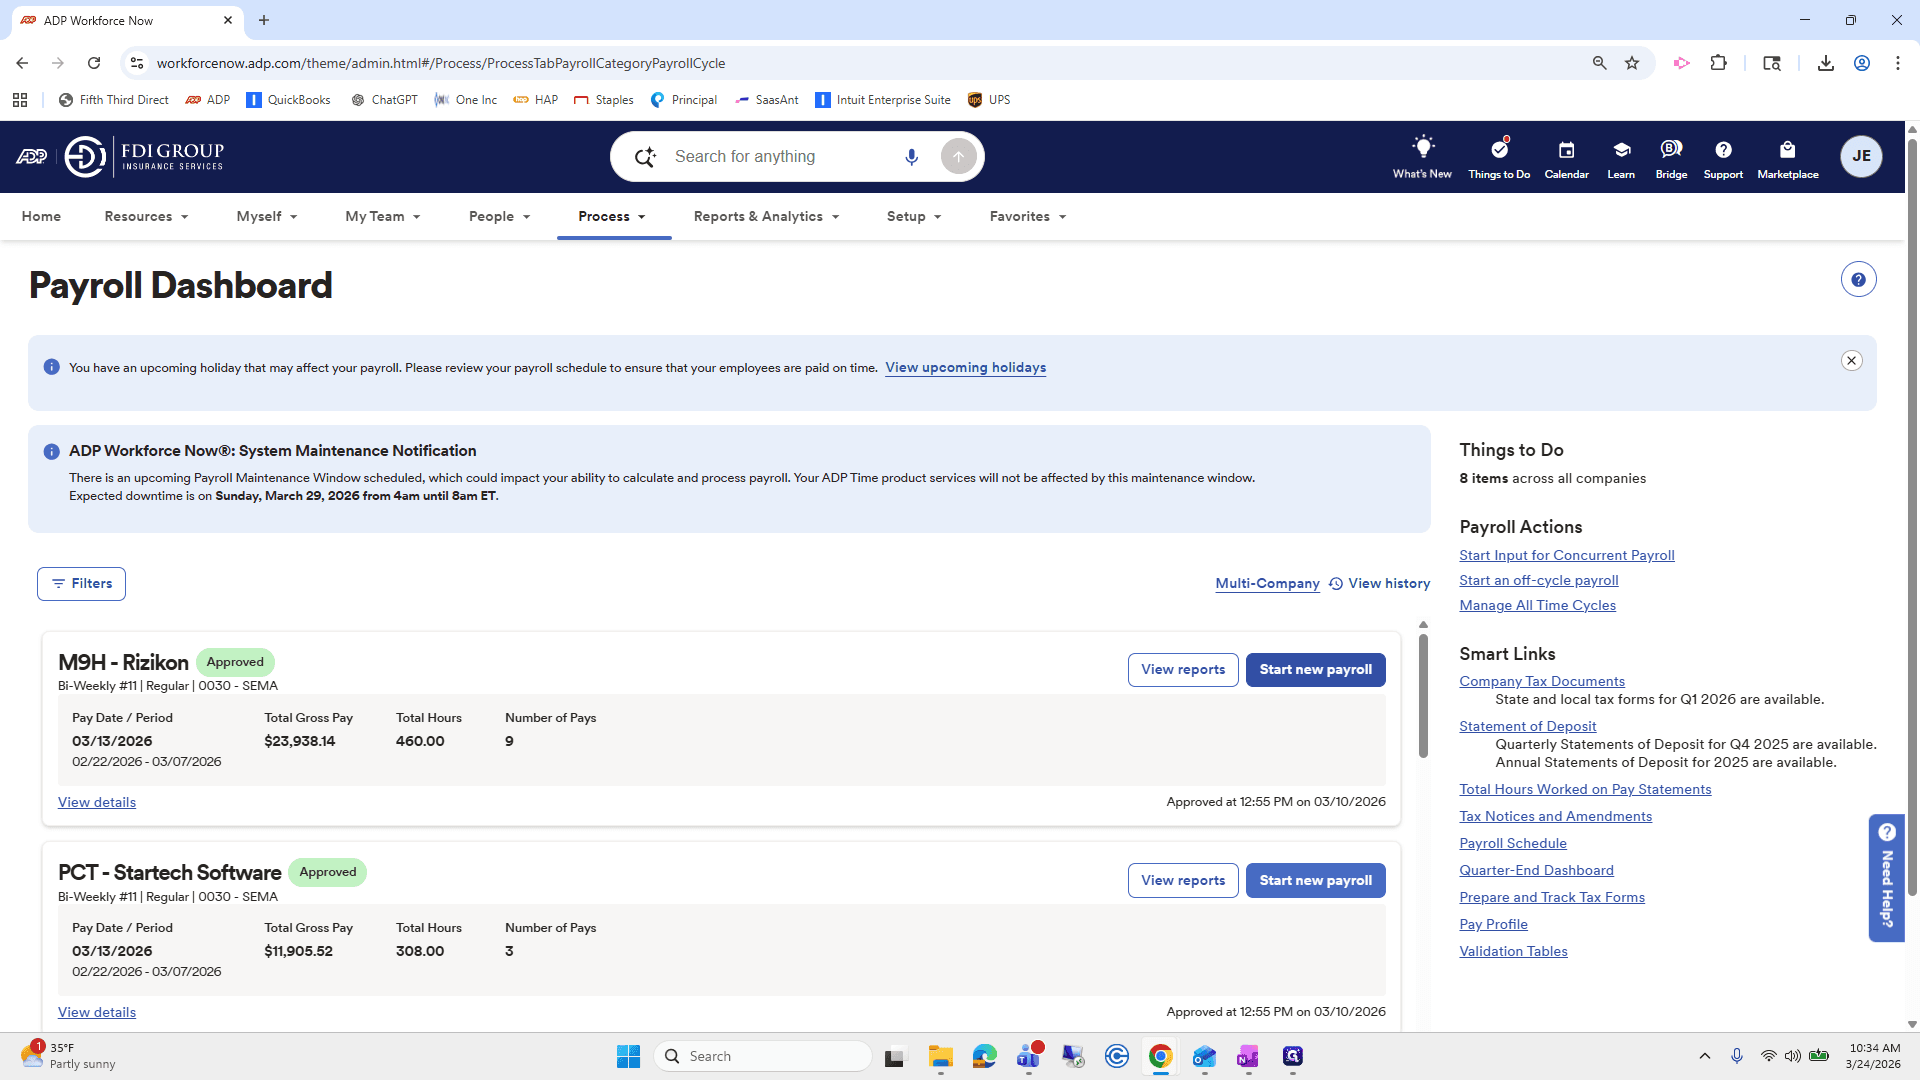Reload the page in Chrome
Image resolution: width=1920 pixels, height=1080 pixels.
coord(94,63)
